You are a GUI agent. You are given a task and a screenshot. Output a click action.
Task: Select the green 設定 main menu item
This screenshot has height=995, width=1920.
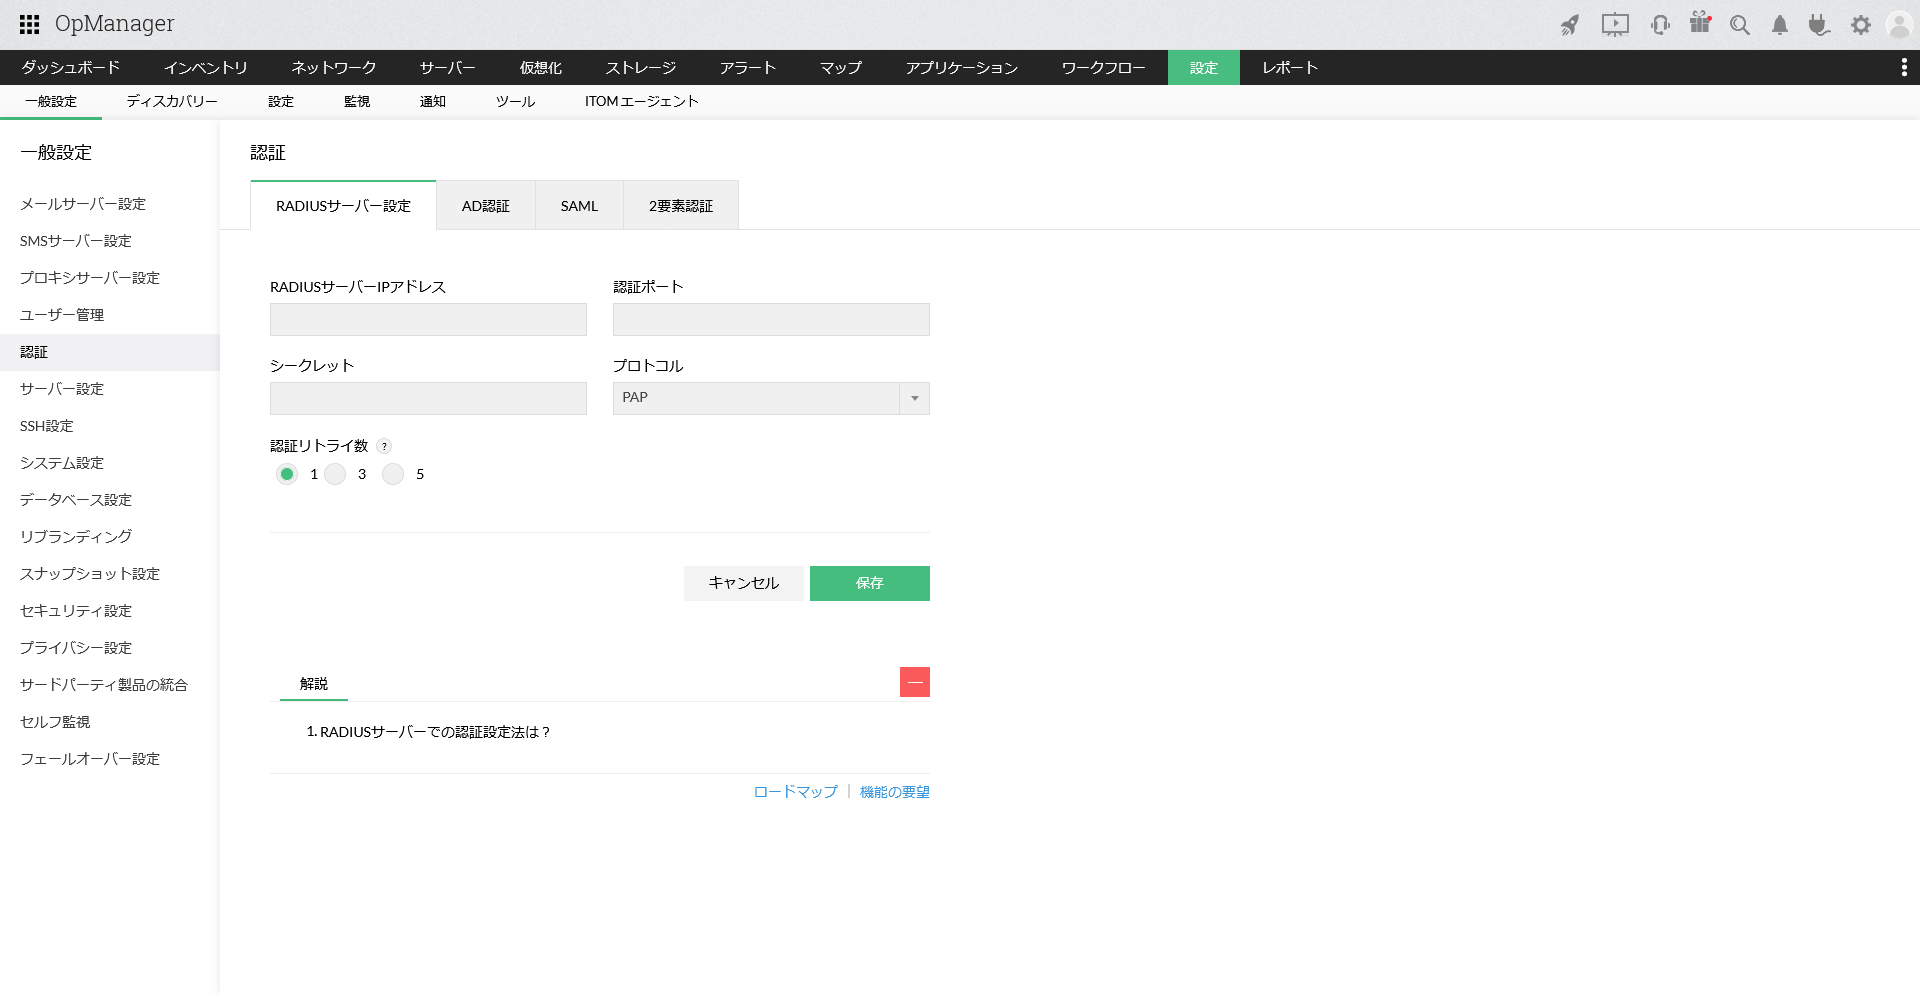[x=1204, y=67]
